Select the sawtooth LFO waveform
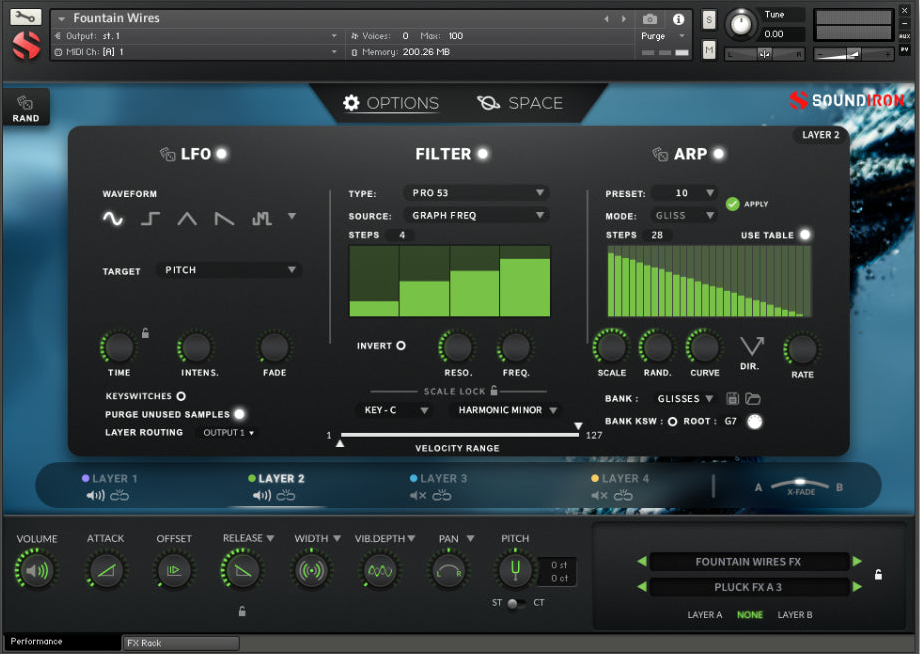The height and width of the screenshot is (654, 920). 224,218
